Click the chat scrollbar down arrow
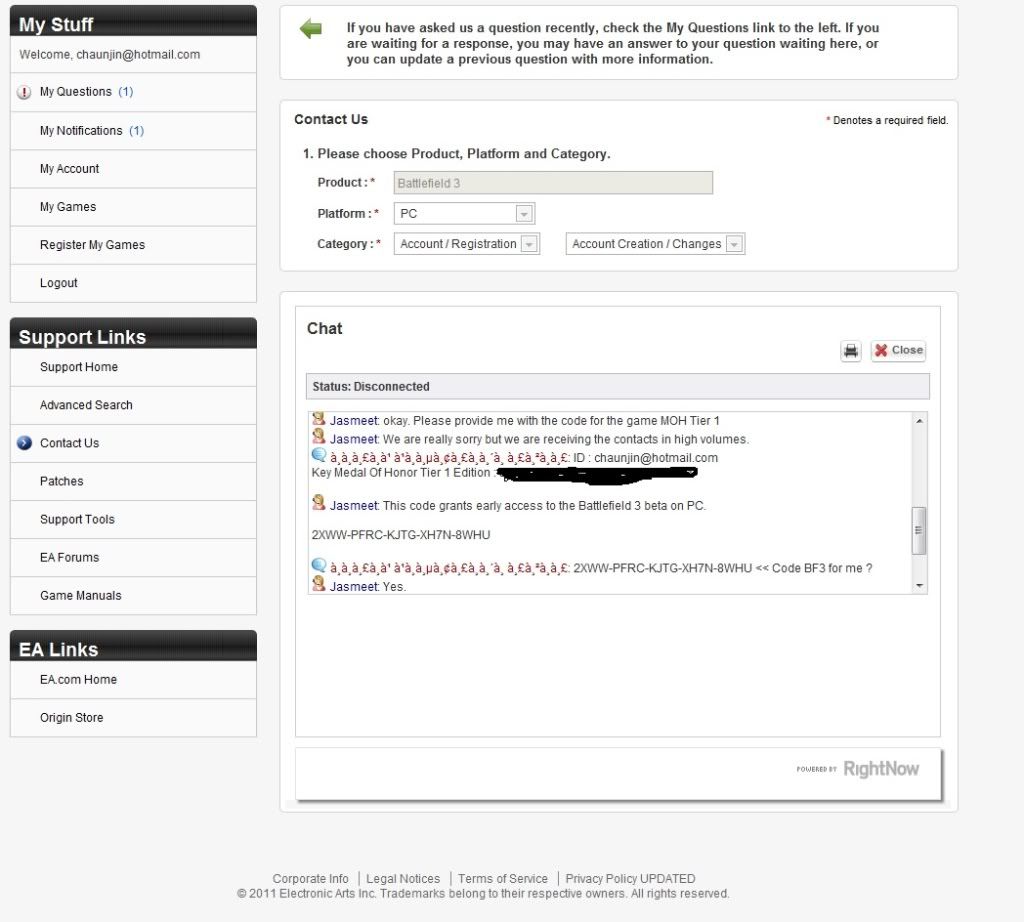1024x922 pixels. [919, 586]
